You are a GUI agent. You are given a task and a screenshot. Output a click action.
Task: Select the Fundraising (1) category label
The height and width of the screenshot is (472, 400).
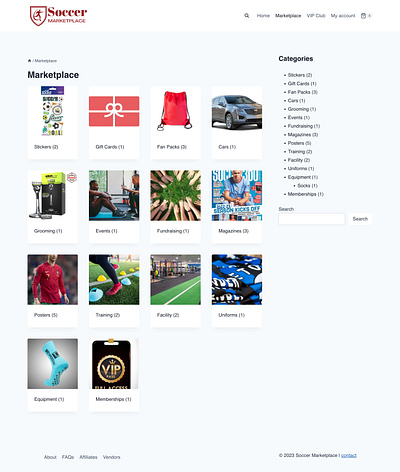tap(173, 231)
